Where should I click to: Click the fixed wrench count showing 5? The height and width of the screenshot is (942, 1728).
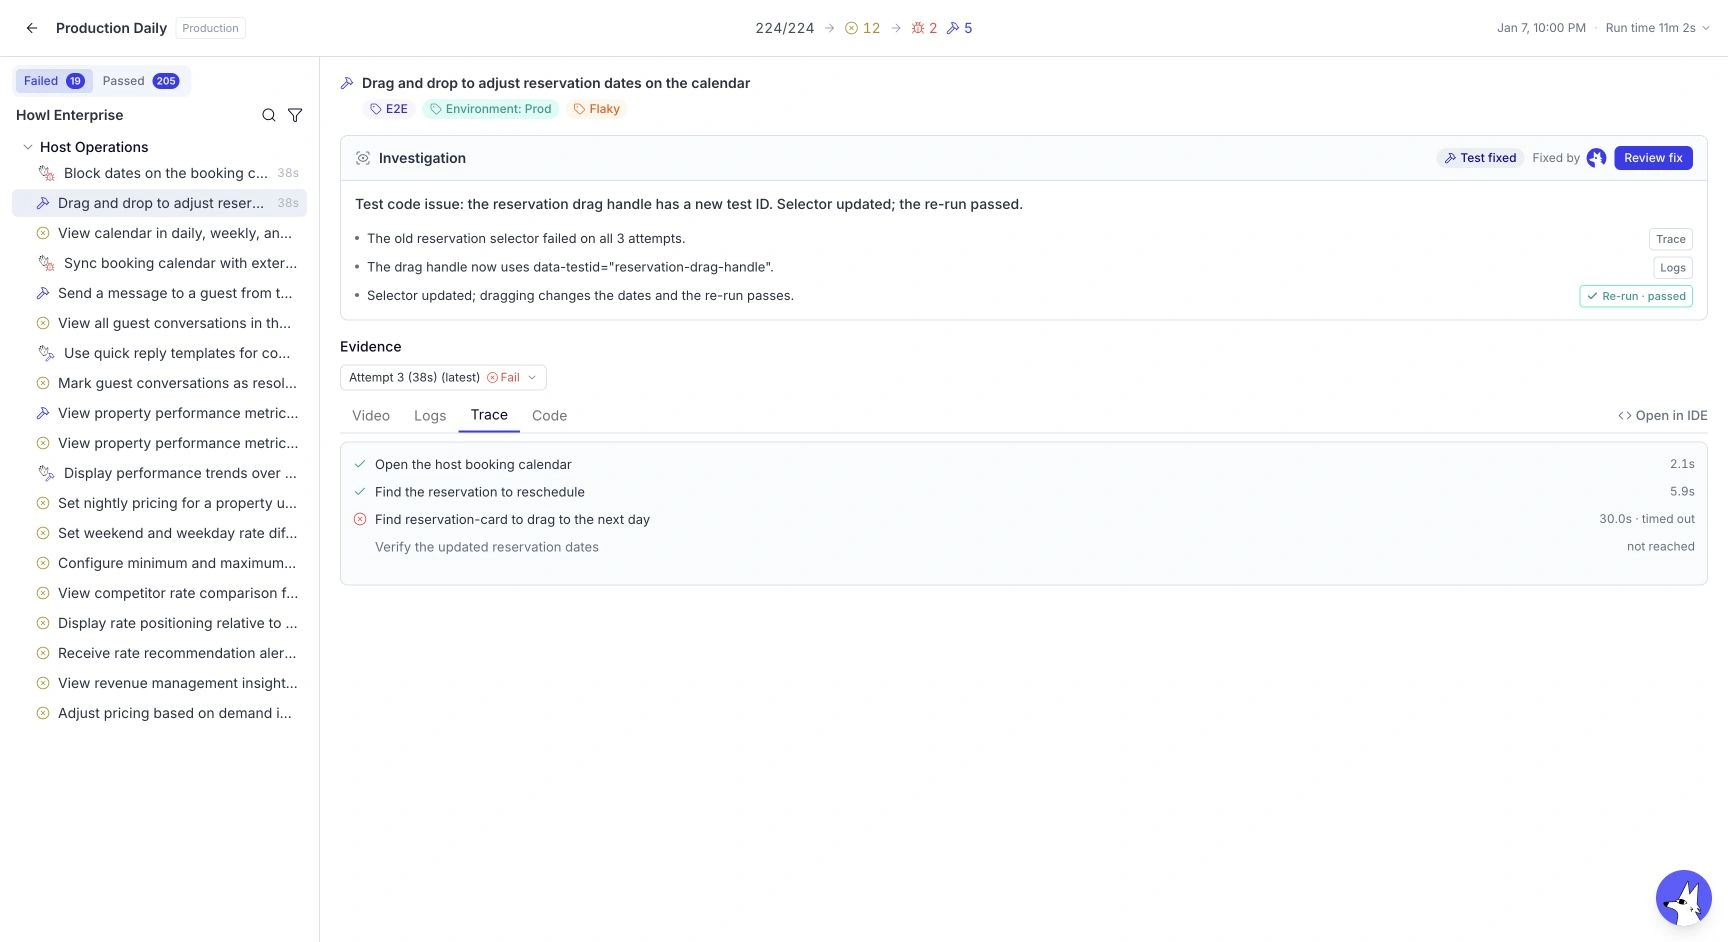click(x=959, y=28)
